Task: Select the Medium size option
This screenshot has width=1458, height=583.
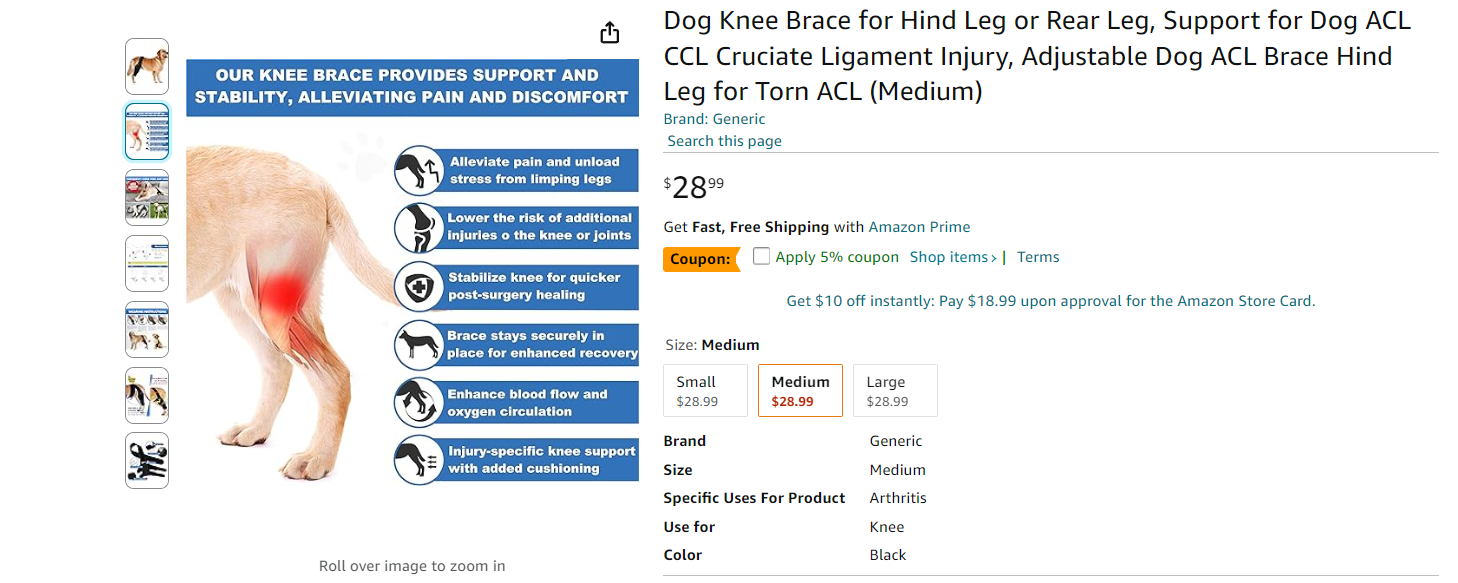Action: coord(800,391)
